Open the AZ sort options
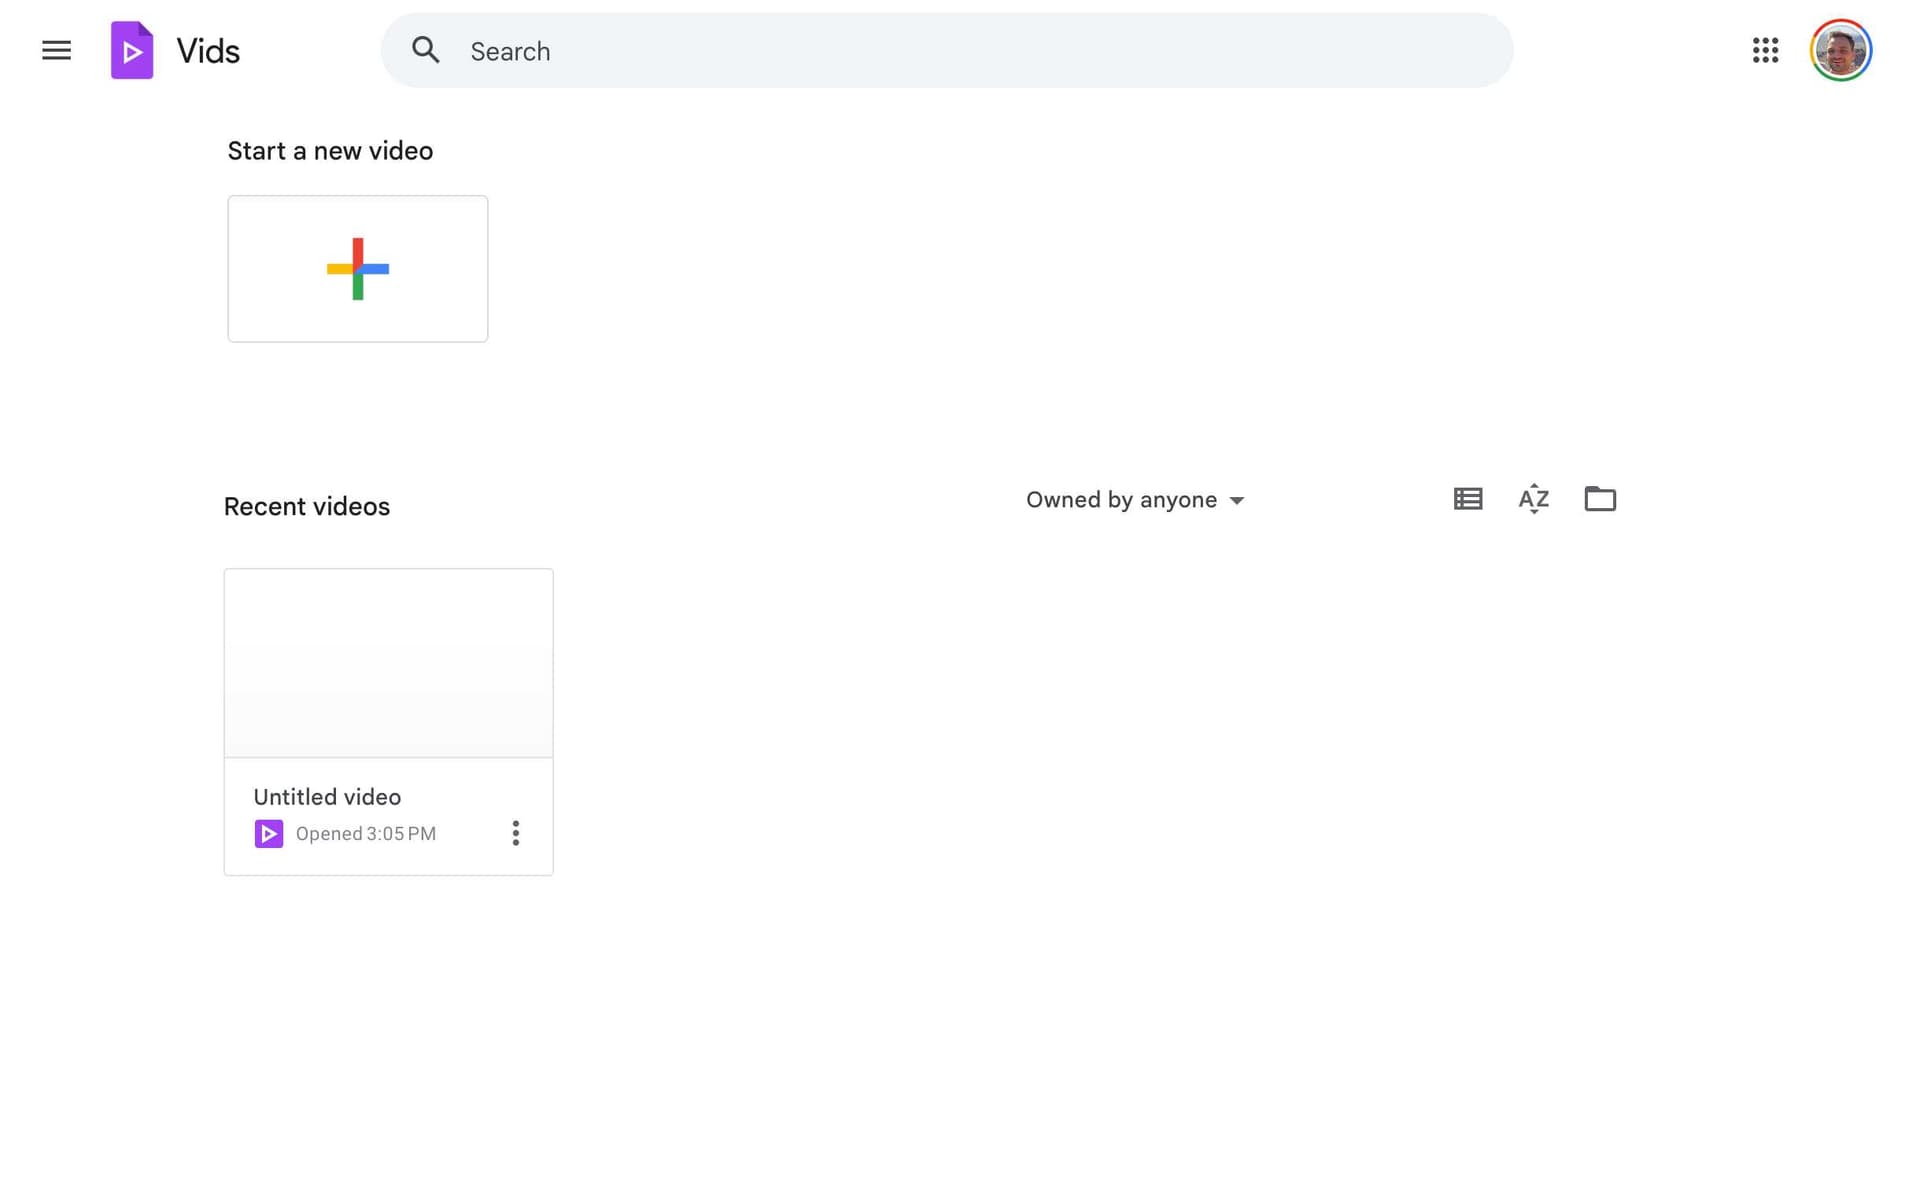Viewport: 1920px width, 1183px height. 1533,499
